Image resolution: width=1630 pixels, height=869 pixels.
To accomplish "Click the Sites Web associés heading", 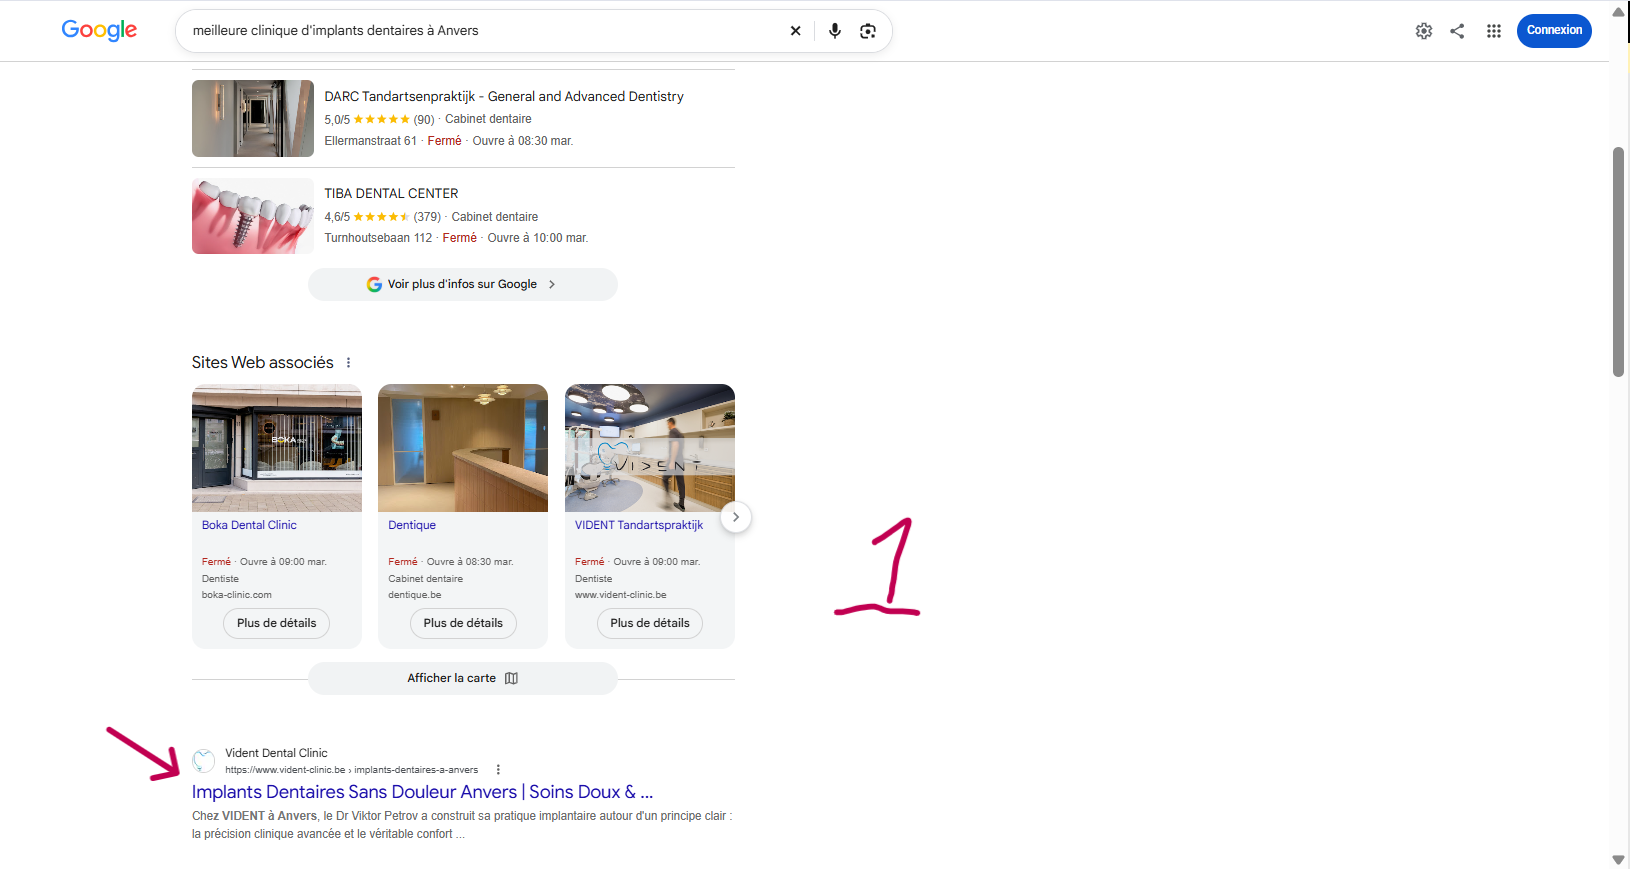I will tap(263, 363).
